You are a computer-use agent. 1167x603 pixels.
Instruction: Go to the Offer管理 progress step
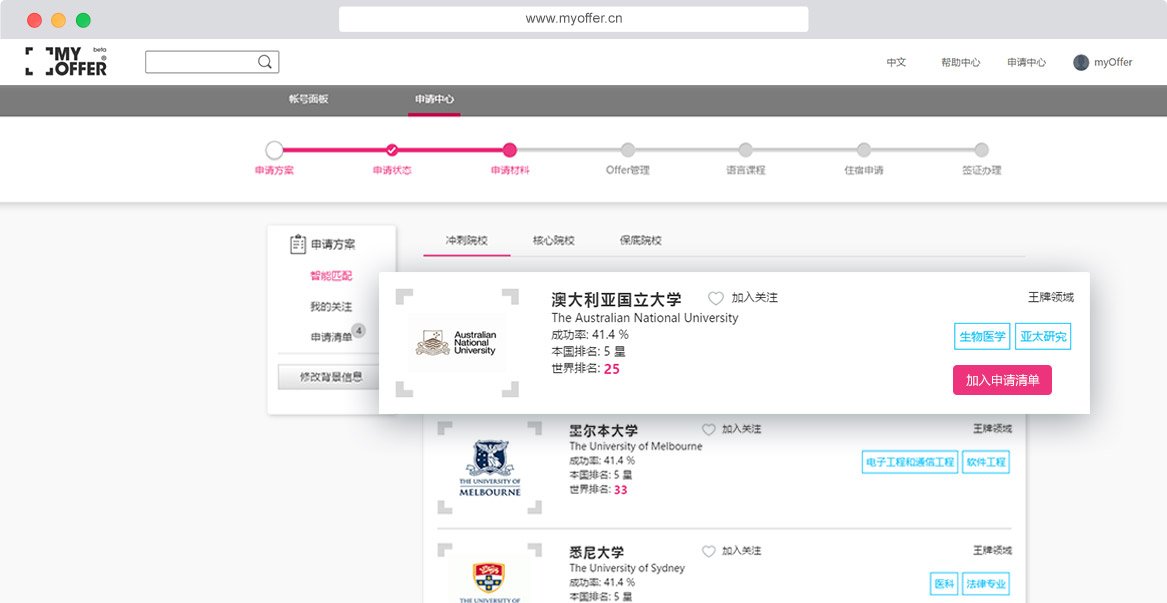point(628,150)
